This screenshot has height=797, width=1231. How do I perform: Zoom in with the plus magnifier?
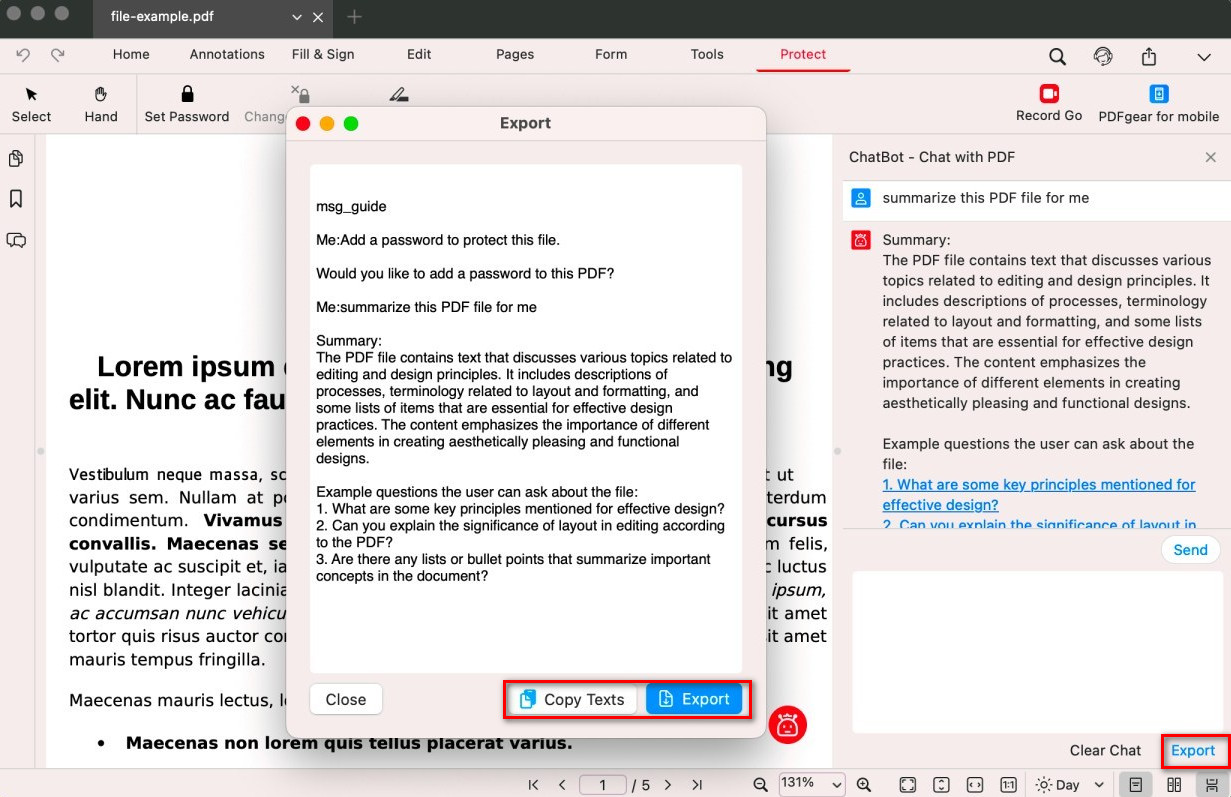[x=864, y=785]
